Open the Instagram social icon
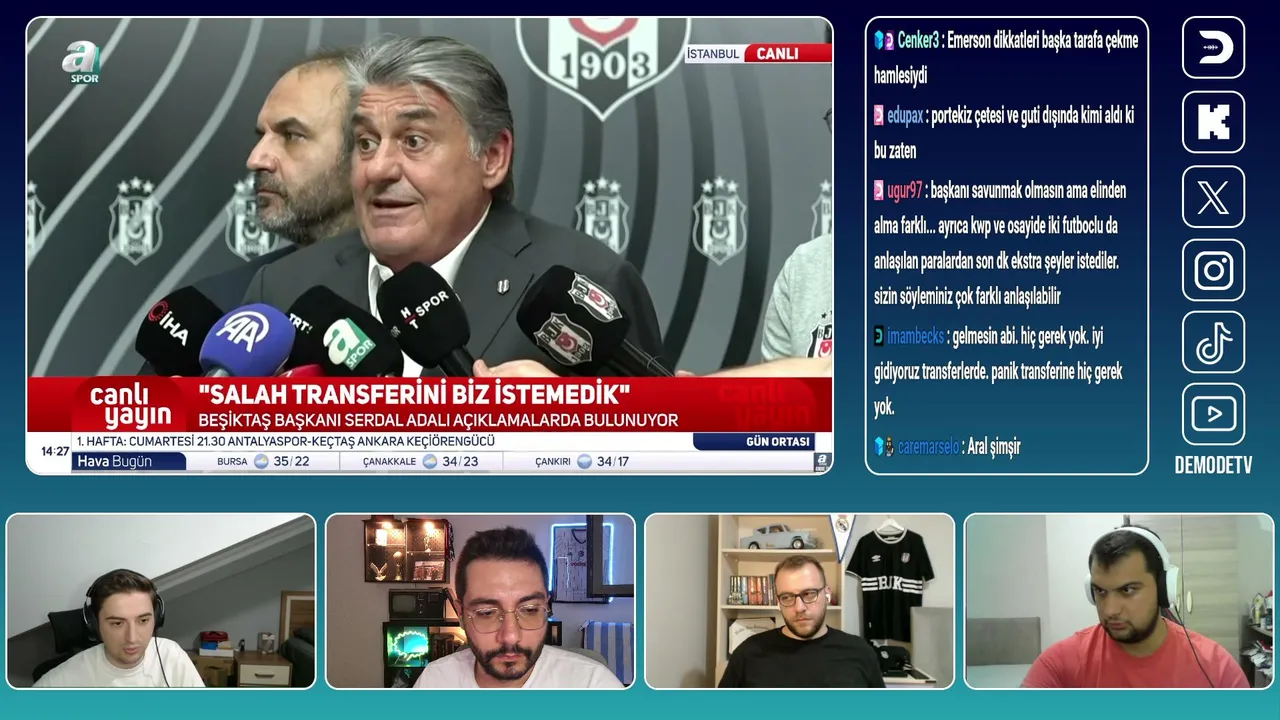 1213,270
